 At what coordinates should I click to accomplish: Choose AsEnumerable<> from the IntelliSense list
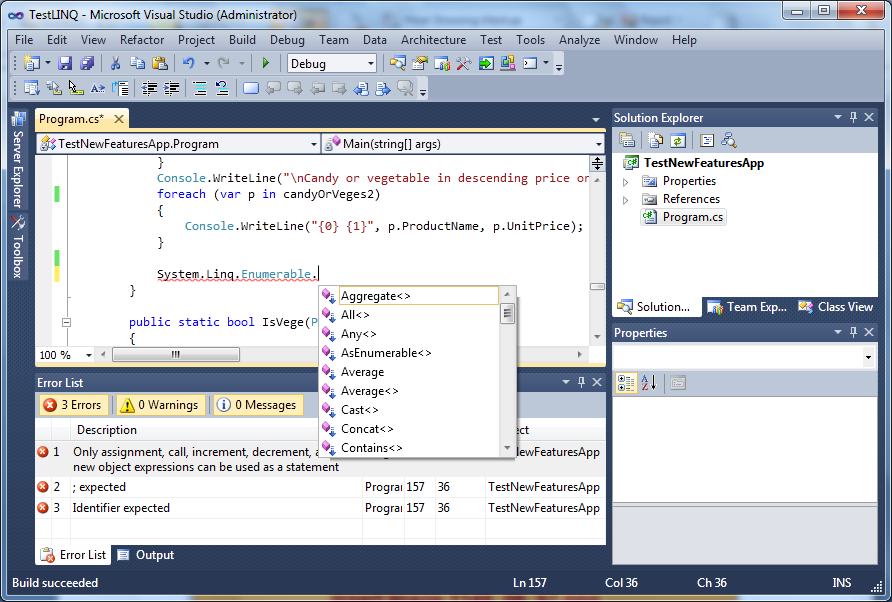(410, 353)
